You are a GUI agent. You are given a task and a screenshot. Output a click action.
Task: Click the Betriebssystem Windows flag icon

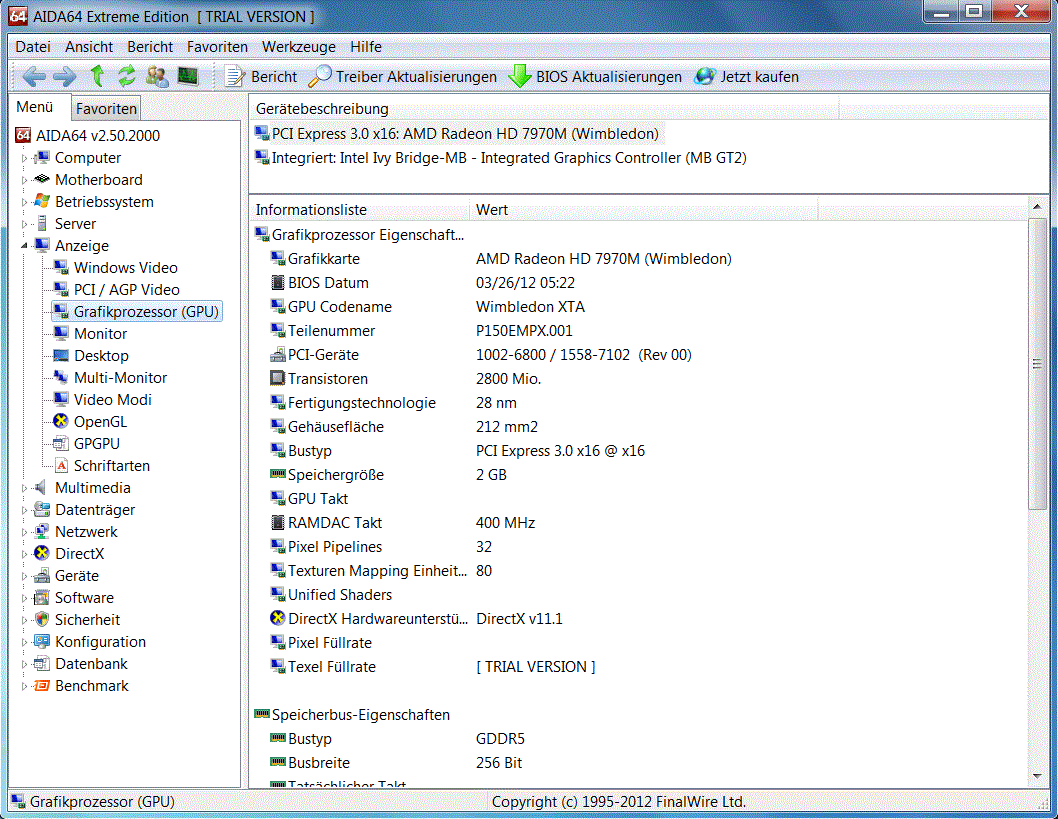[x=42, y=202]
